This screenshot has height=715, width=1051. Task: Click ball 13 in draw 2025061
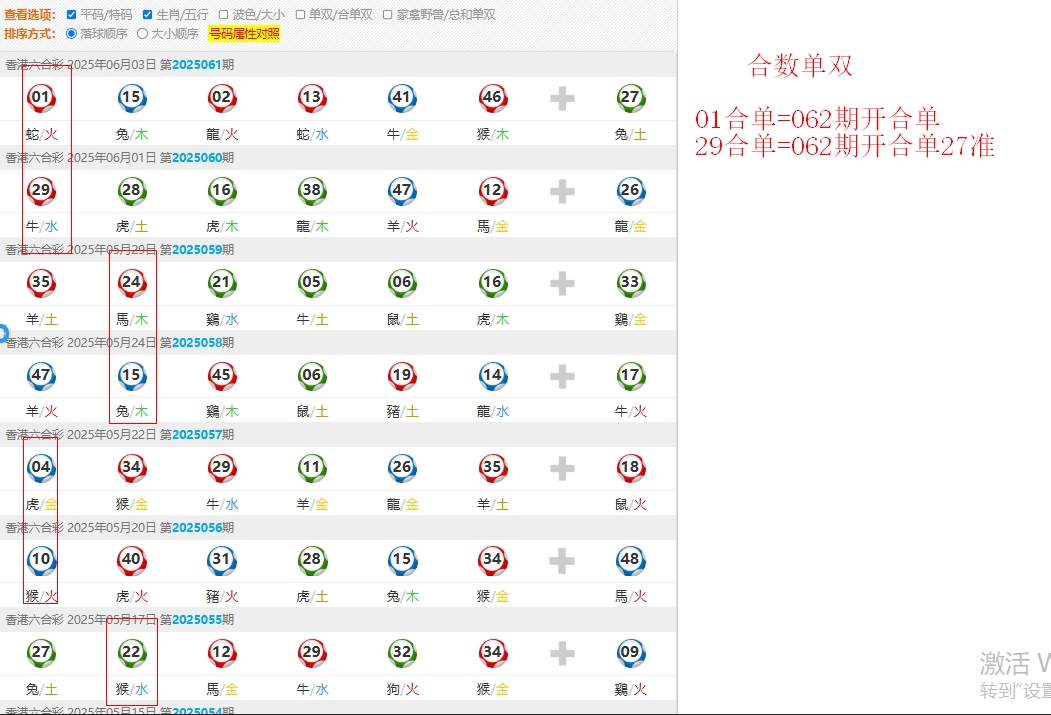click(x=312, y=98)
